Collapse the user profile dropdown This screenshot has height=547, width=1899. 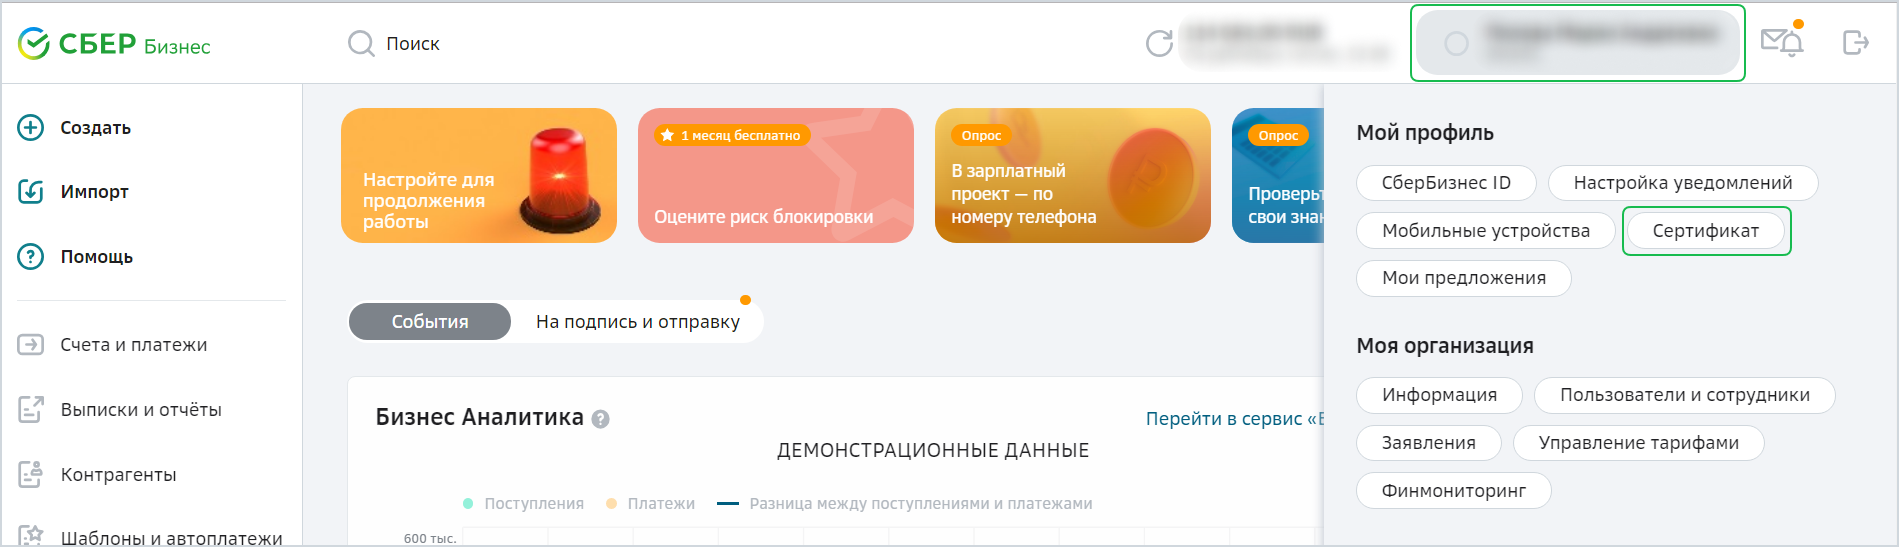[1577, 43]
